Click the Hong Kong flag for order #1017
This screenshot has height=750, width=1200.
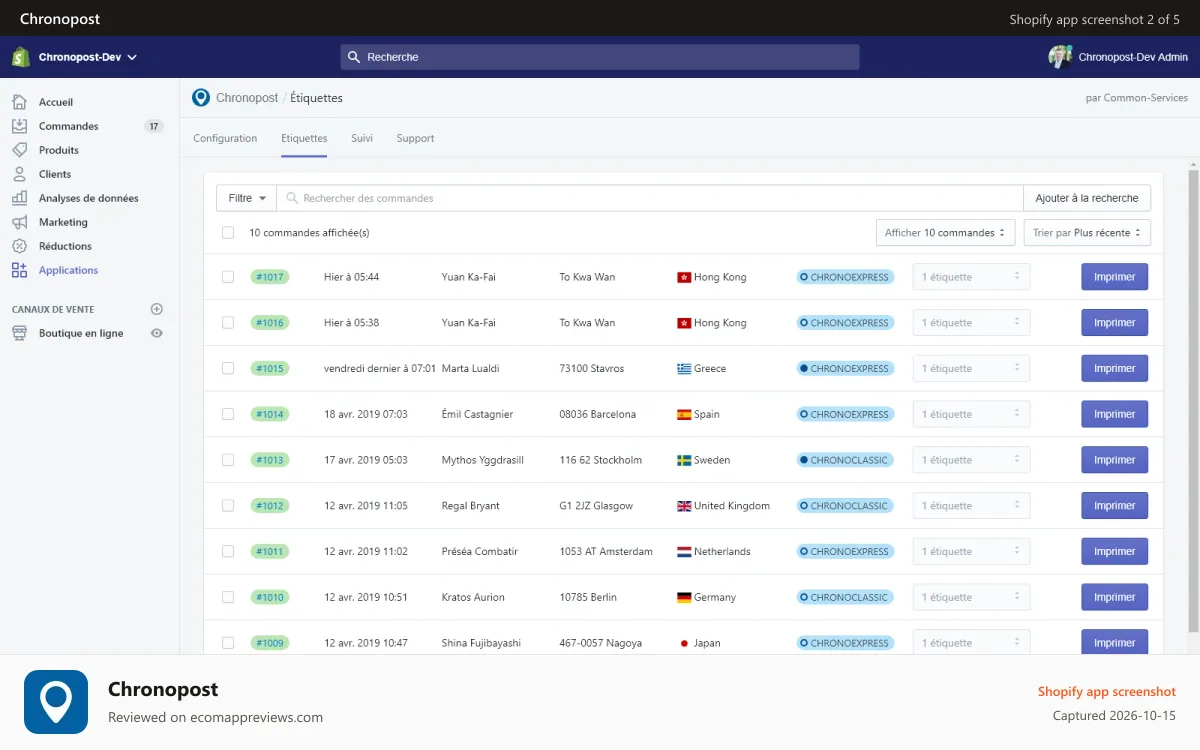[684, 277]
